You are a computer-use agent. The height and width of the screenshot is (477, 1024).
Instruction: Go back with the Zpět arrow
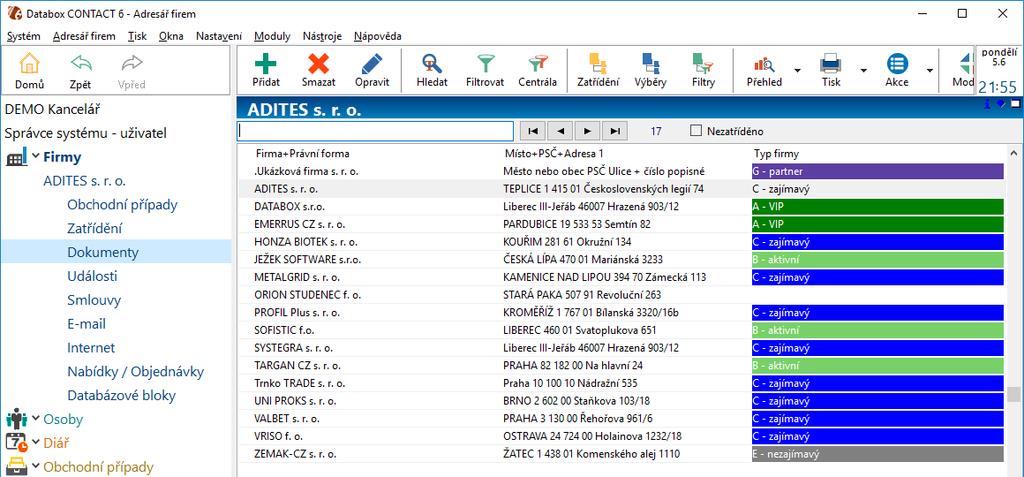(x=80, y=64)
